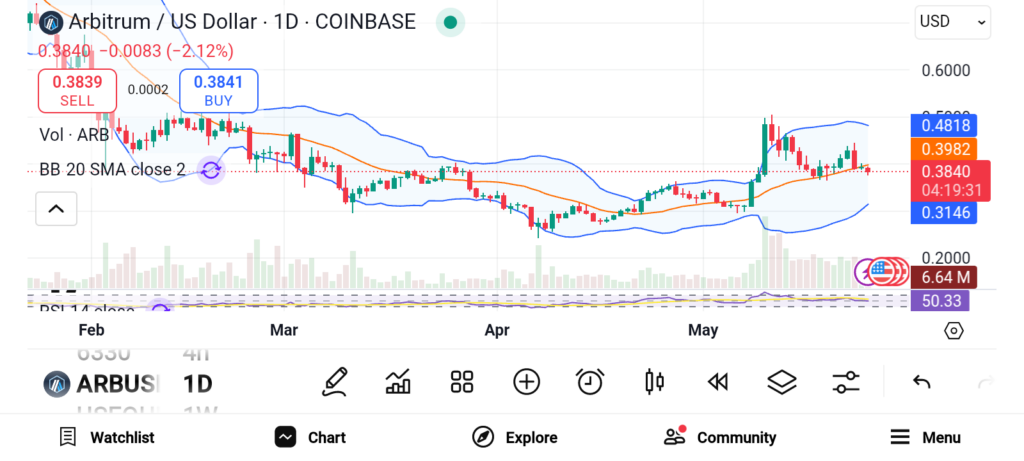Click the May date on time axis
The image size is (1024, 461).
click(x=703, y=330)
